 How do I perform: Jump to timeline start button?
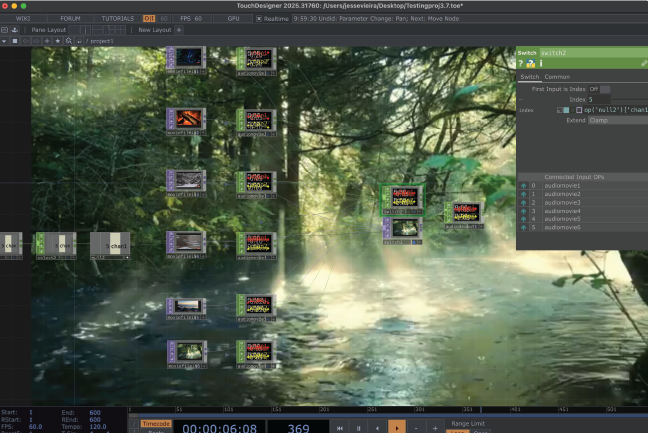click(340, 428)
